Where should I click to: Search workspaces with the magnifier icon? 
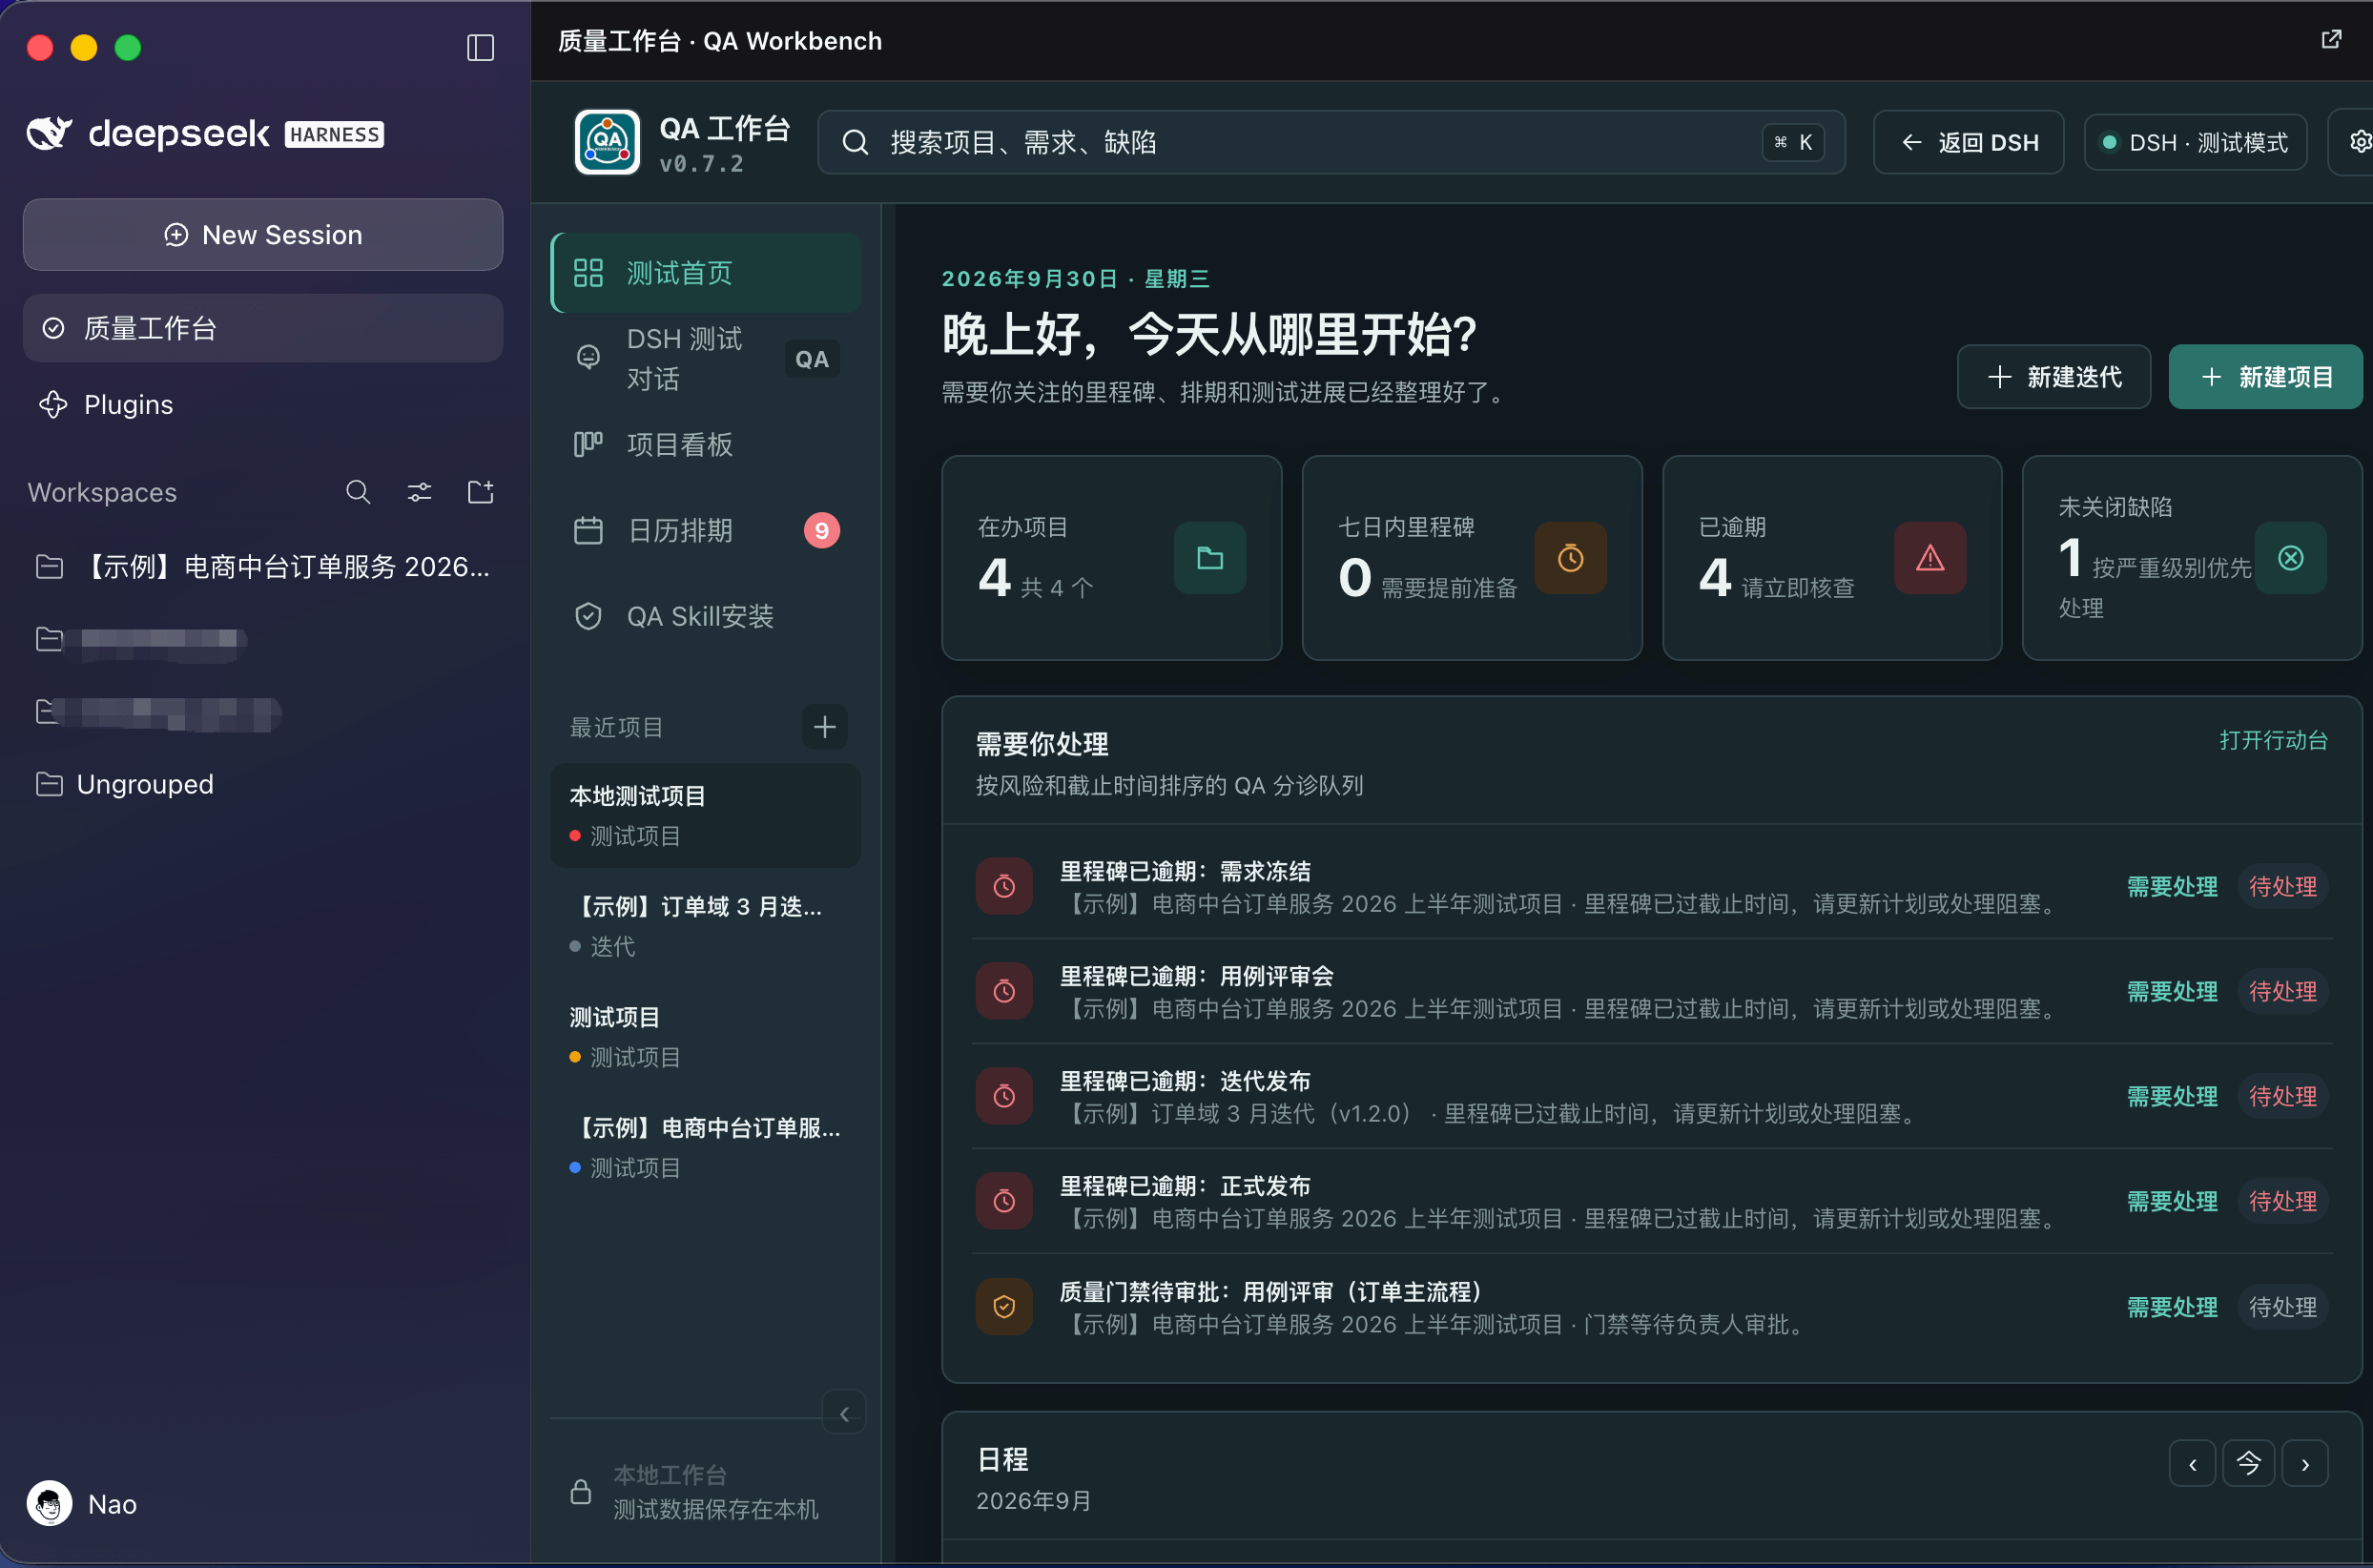[x=358, y=492]
